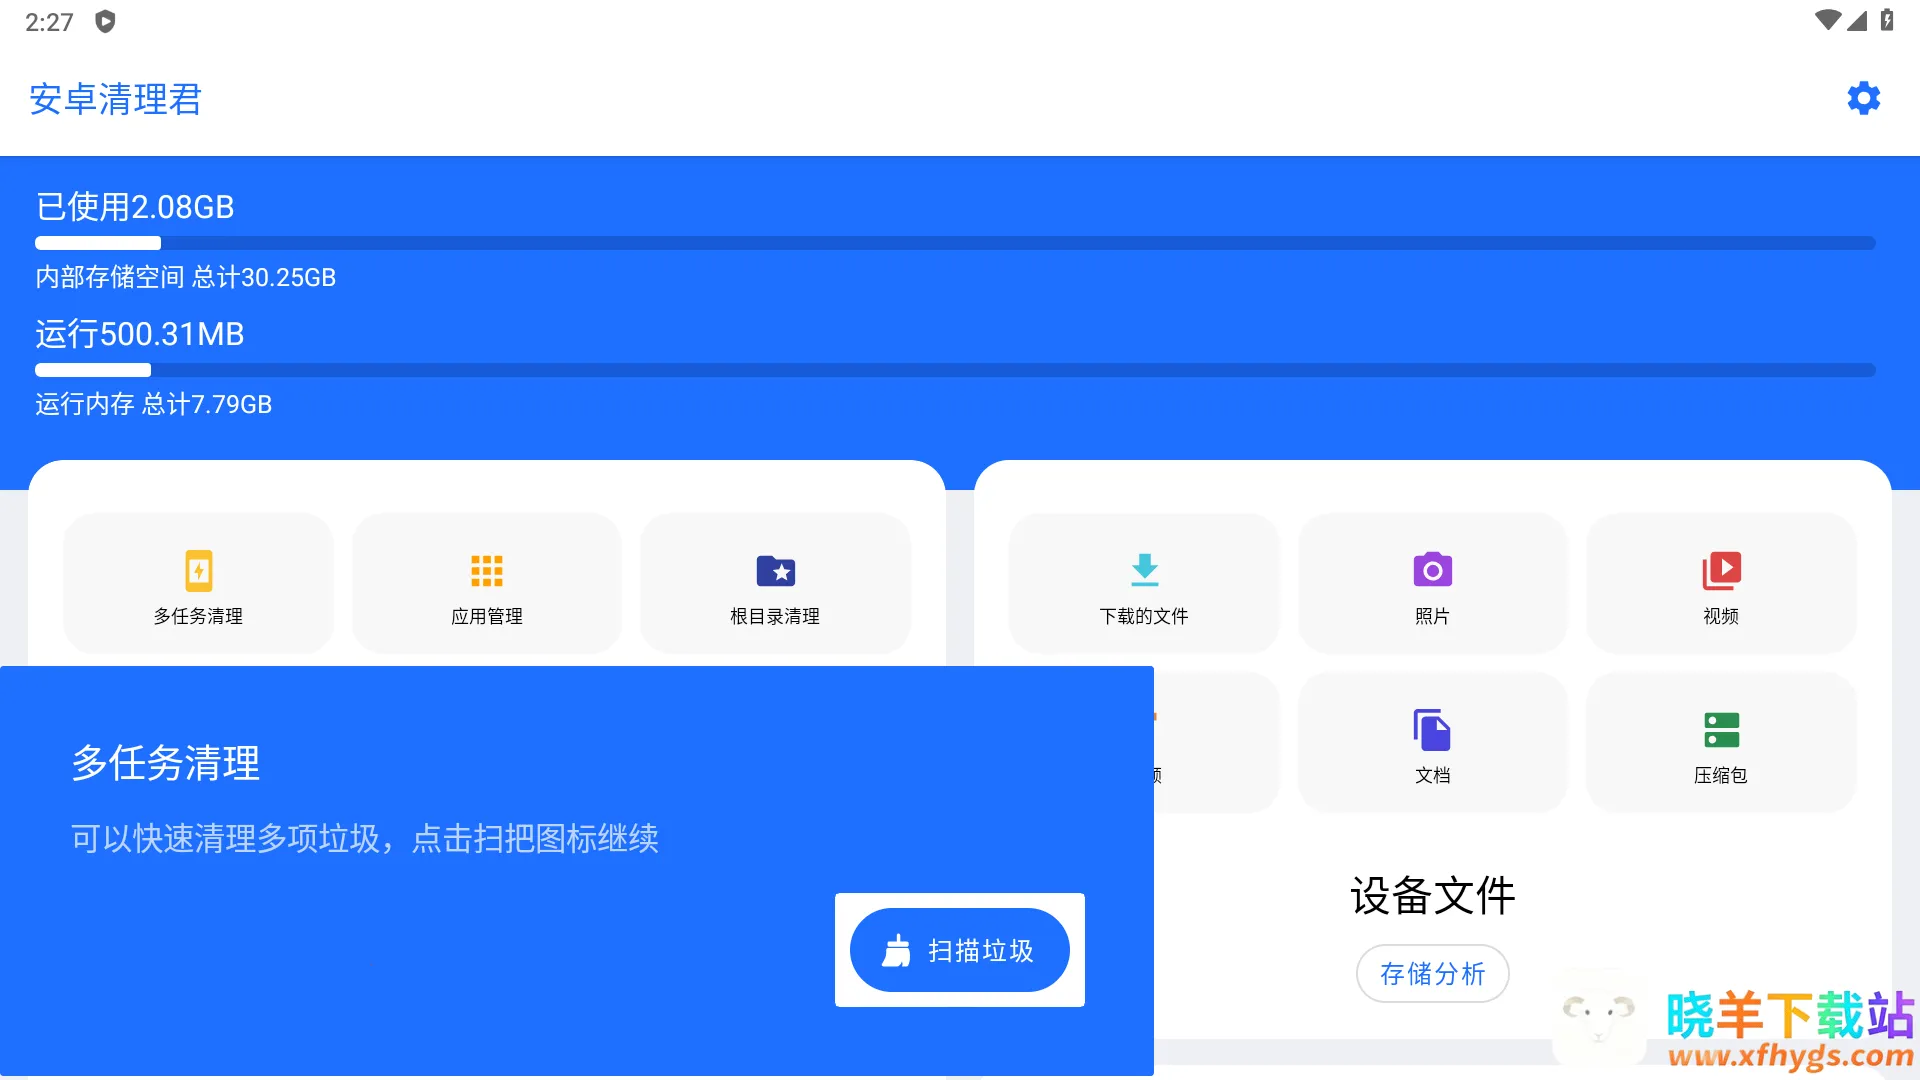1920x1080 pixels.
Task: Tap the 运行500.31MB memory text
Action: coord(140,334)
